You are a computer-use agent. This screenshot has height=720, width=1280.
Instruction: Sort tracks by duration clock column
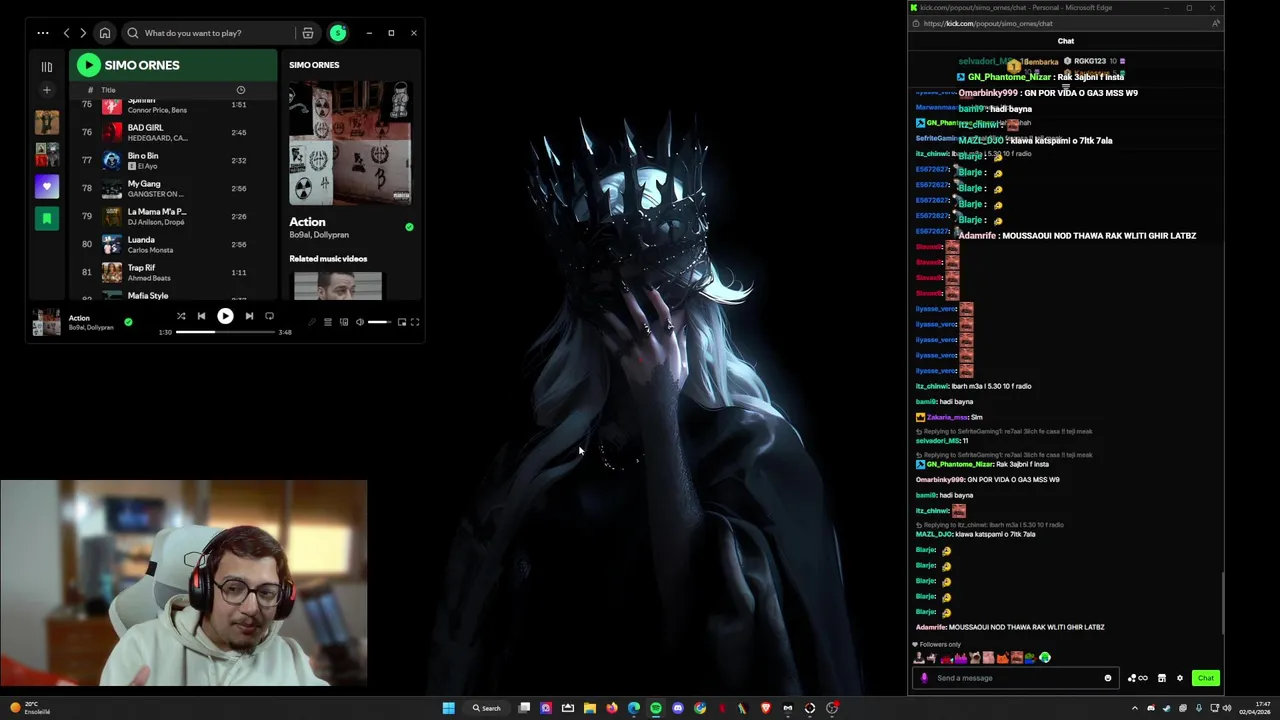coord(240,90)
